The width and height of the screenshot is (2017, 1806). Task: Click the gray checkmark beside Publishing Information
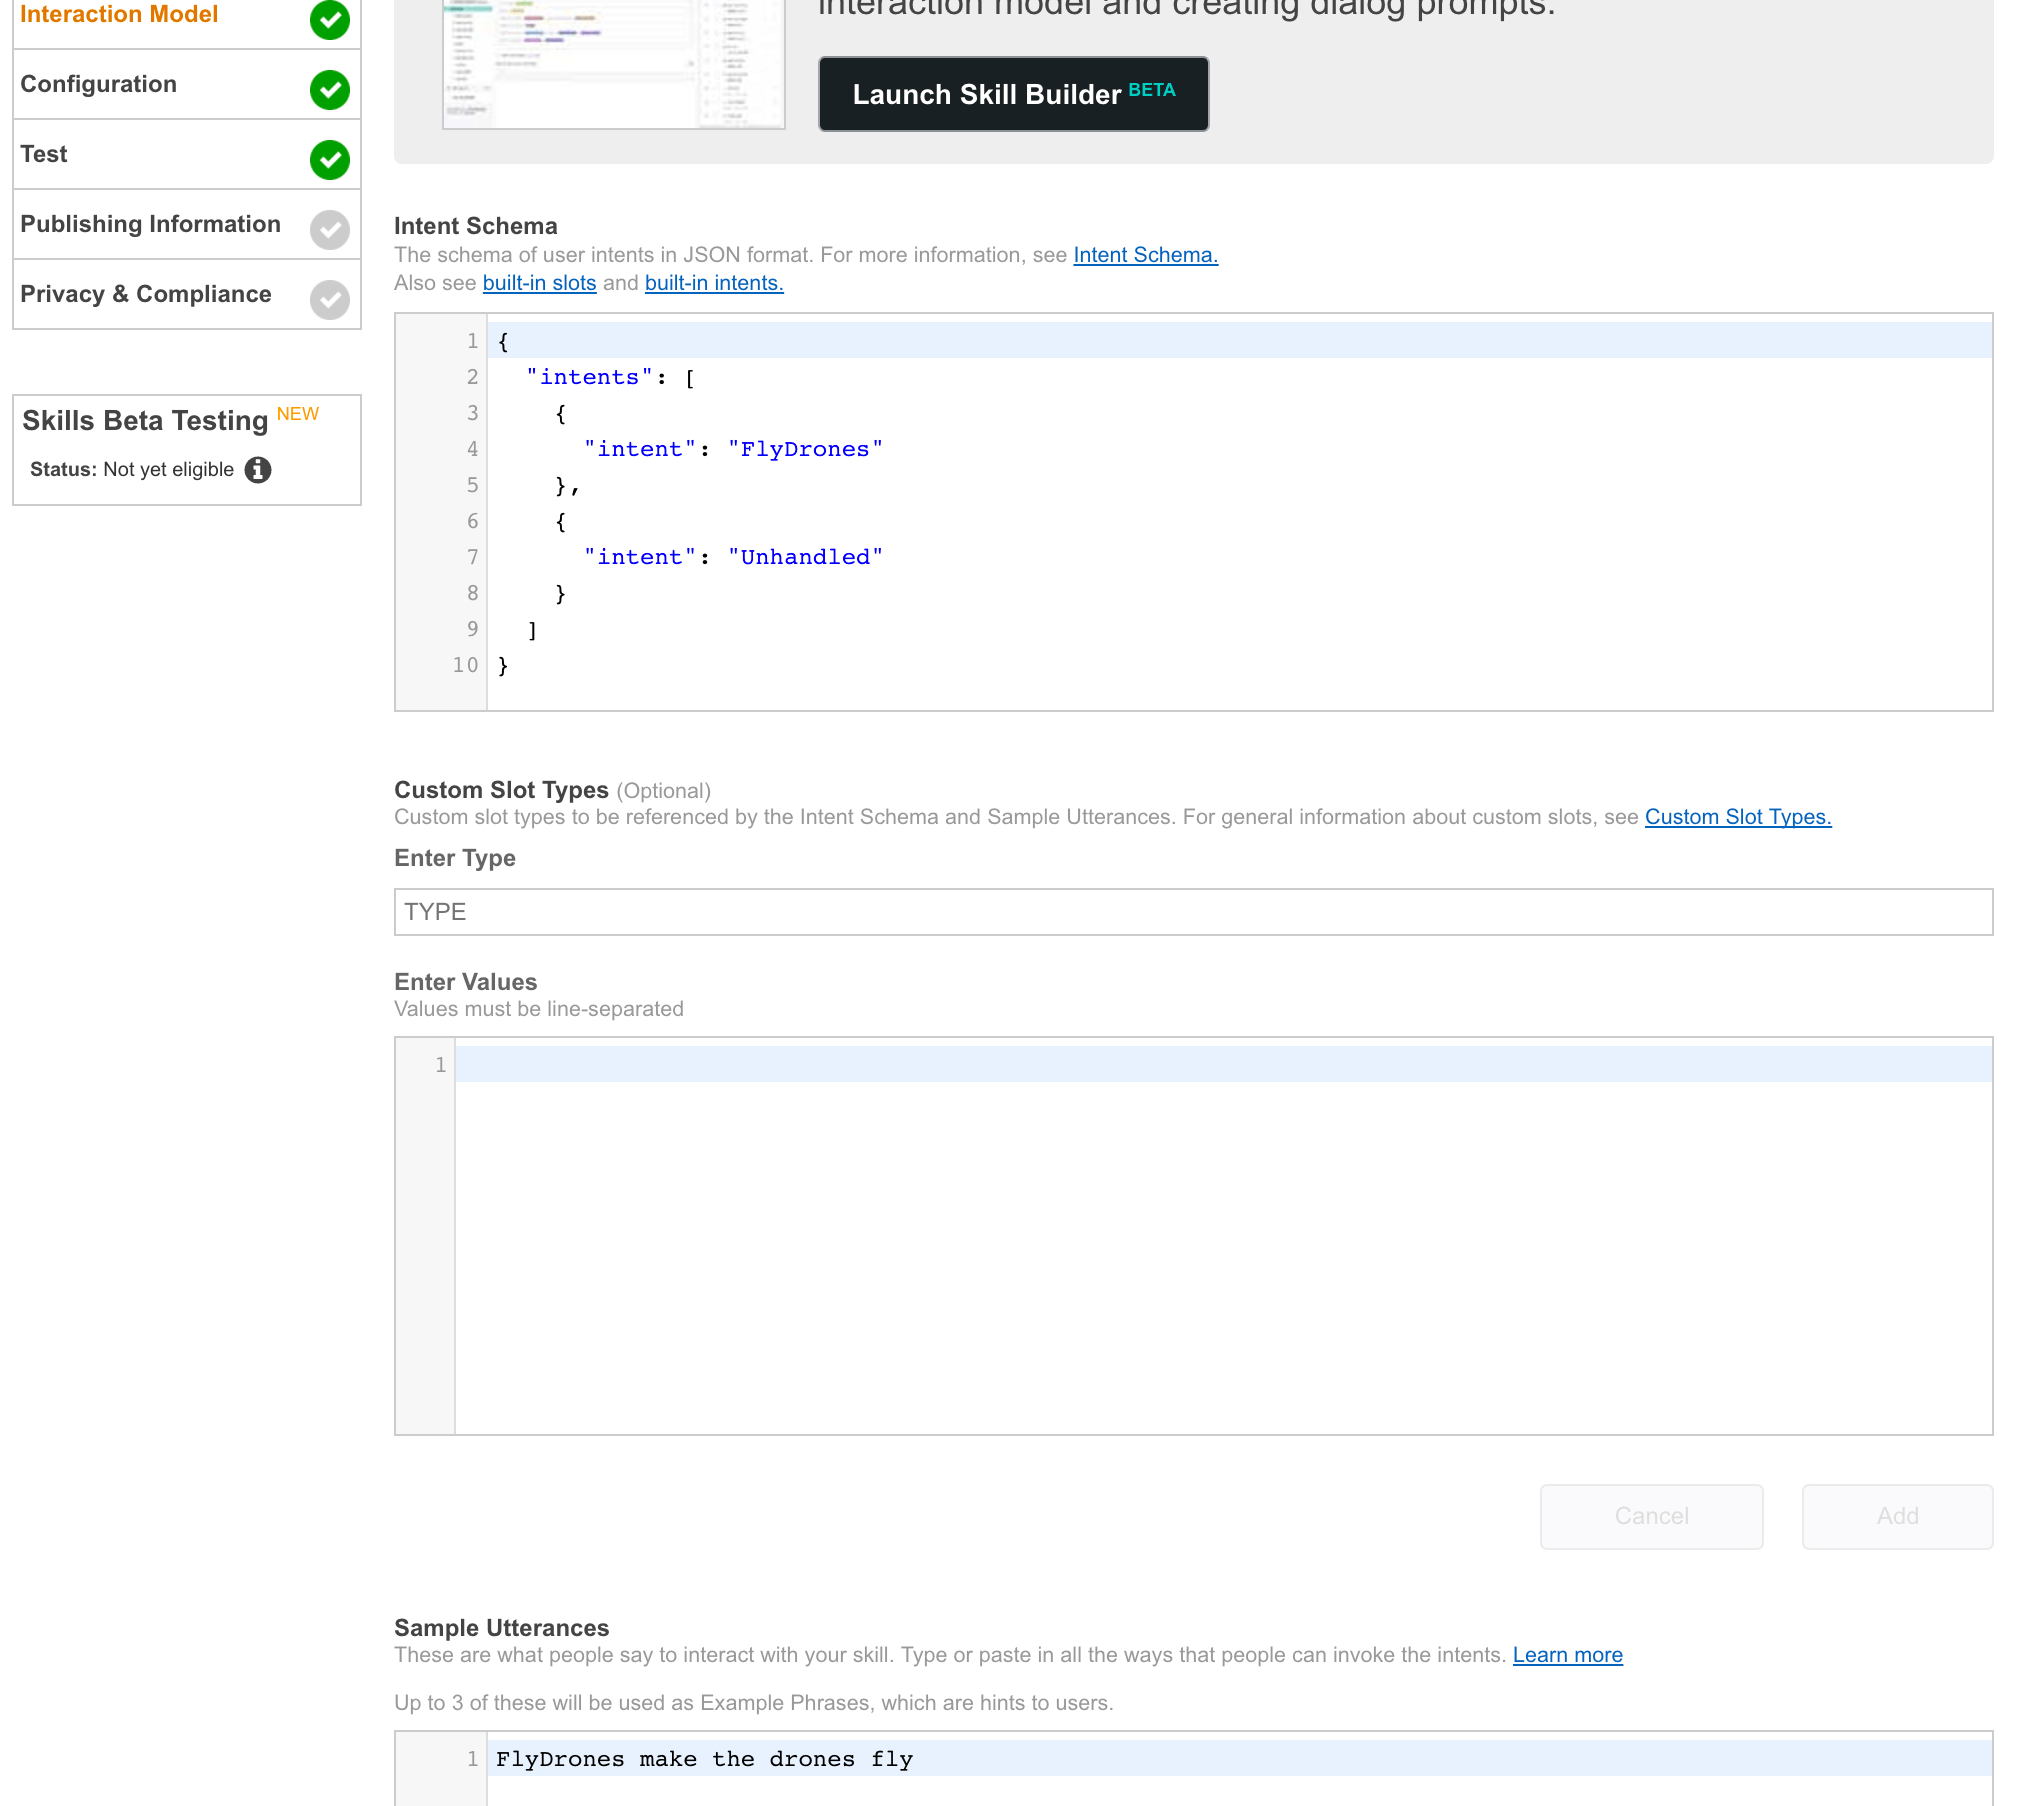click(329, 230)
